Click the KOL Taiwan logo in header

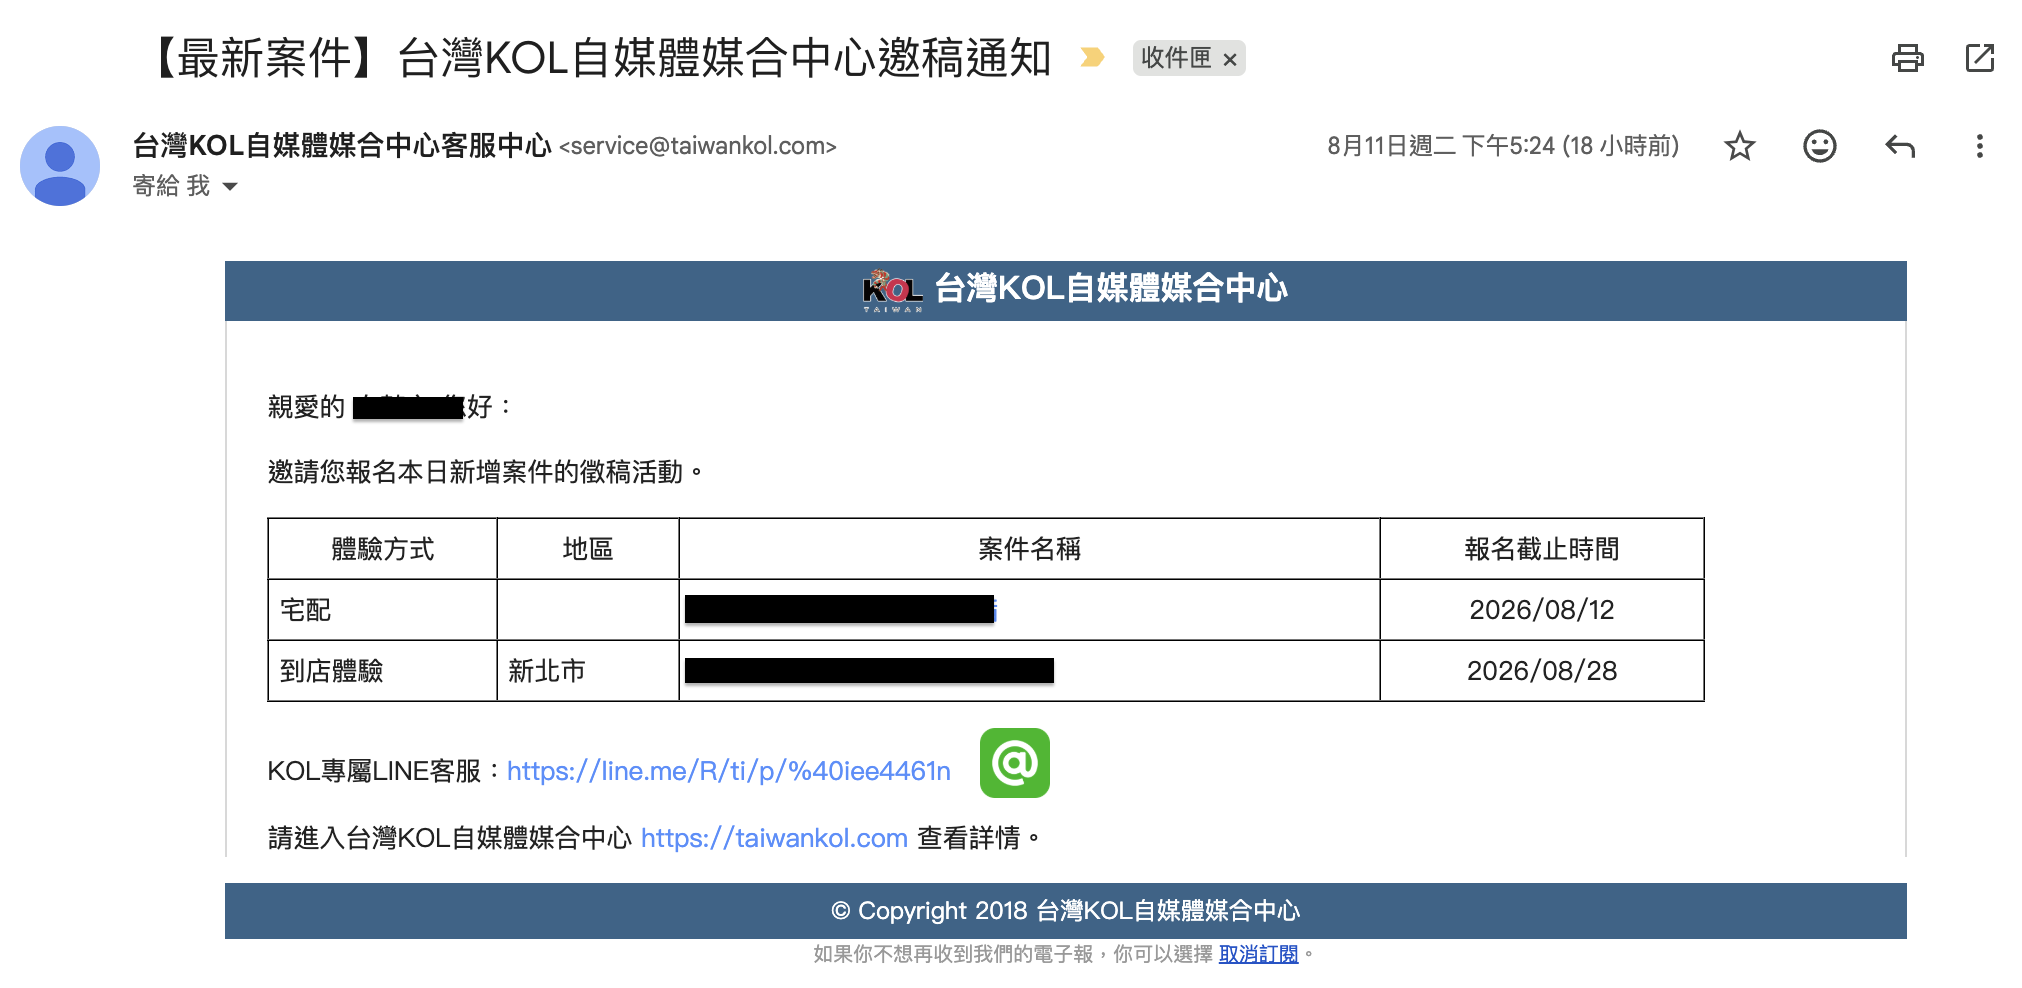892,290
